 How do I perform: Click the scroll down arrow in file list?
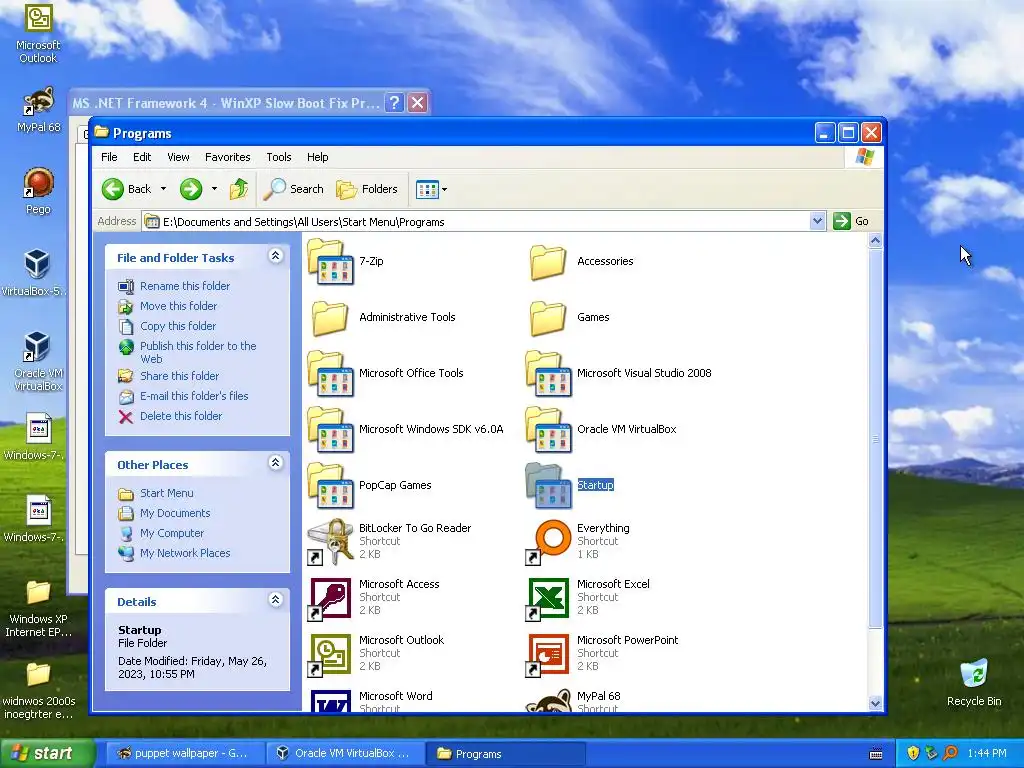pos(875,703)
